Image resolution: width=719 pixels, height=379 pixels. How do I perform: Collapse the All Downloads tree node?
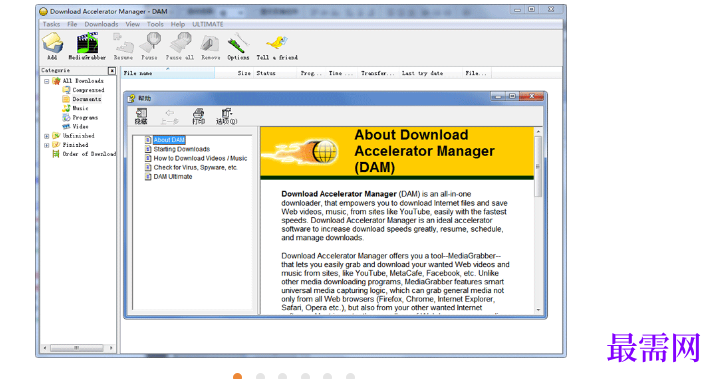pyautogui.click(x=46, y=81)
